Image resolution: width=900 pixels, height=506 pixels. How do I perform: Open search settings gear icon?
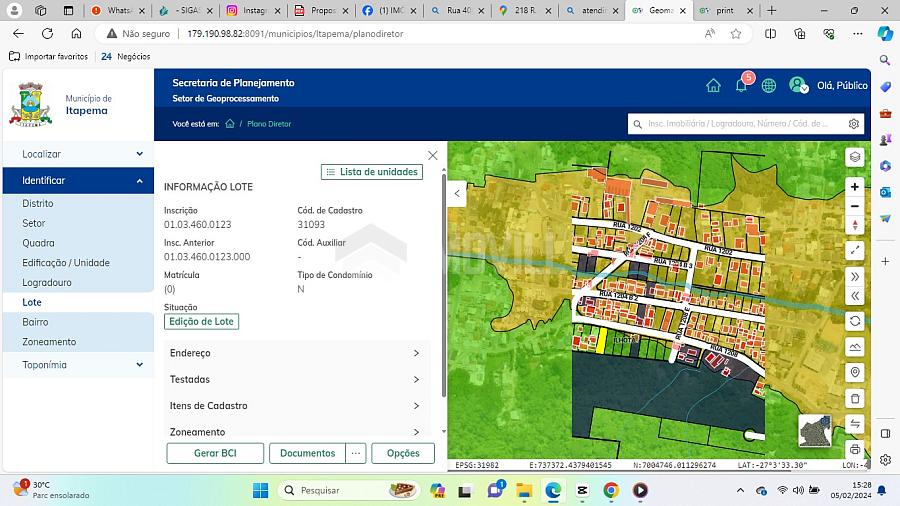(854, 124)
